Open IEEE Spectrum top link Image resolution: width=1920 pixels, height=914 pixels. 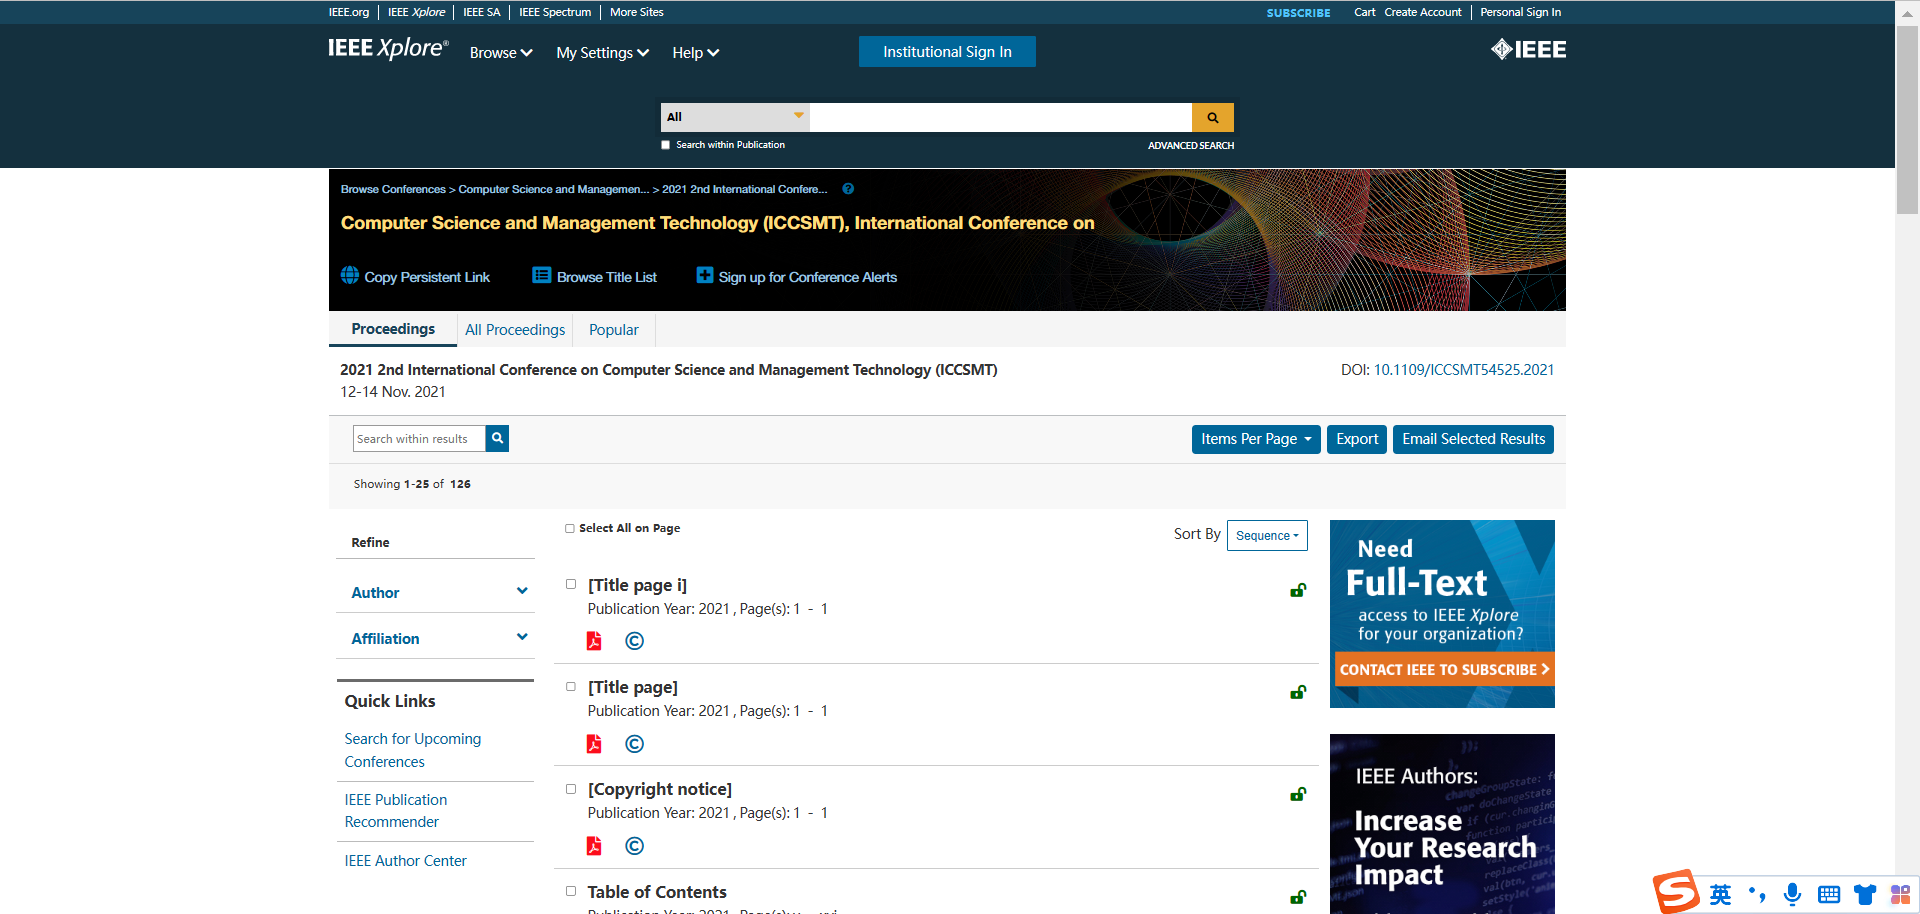pos(555,12)
